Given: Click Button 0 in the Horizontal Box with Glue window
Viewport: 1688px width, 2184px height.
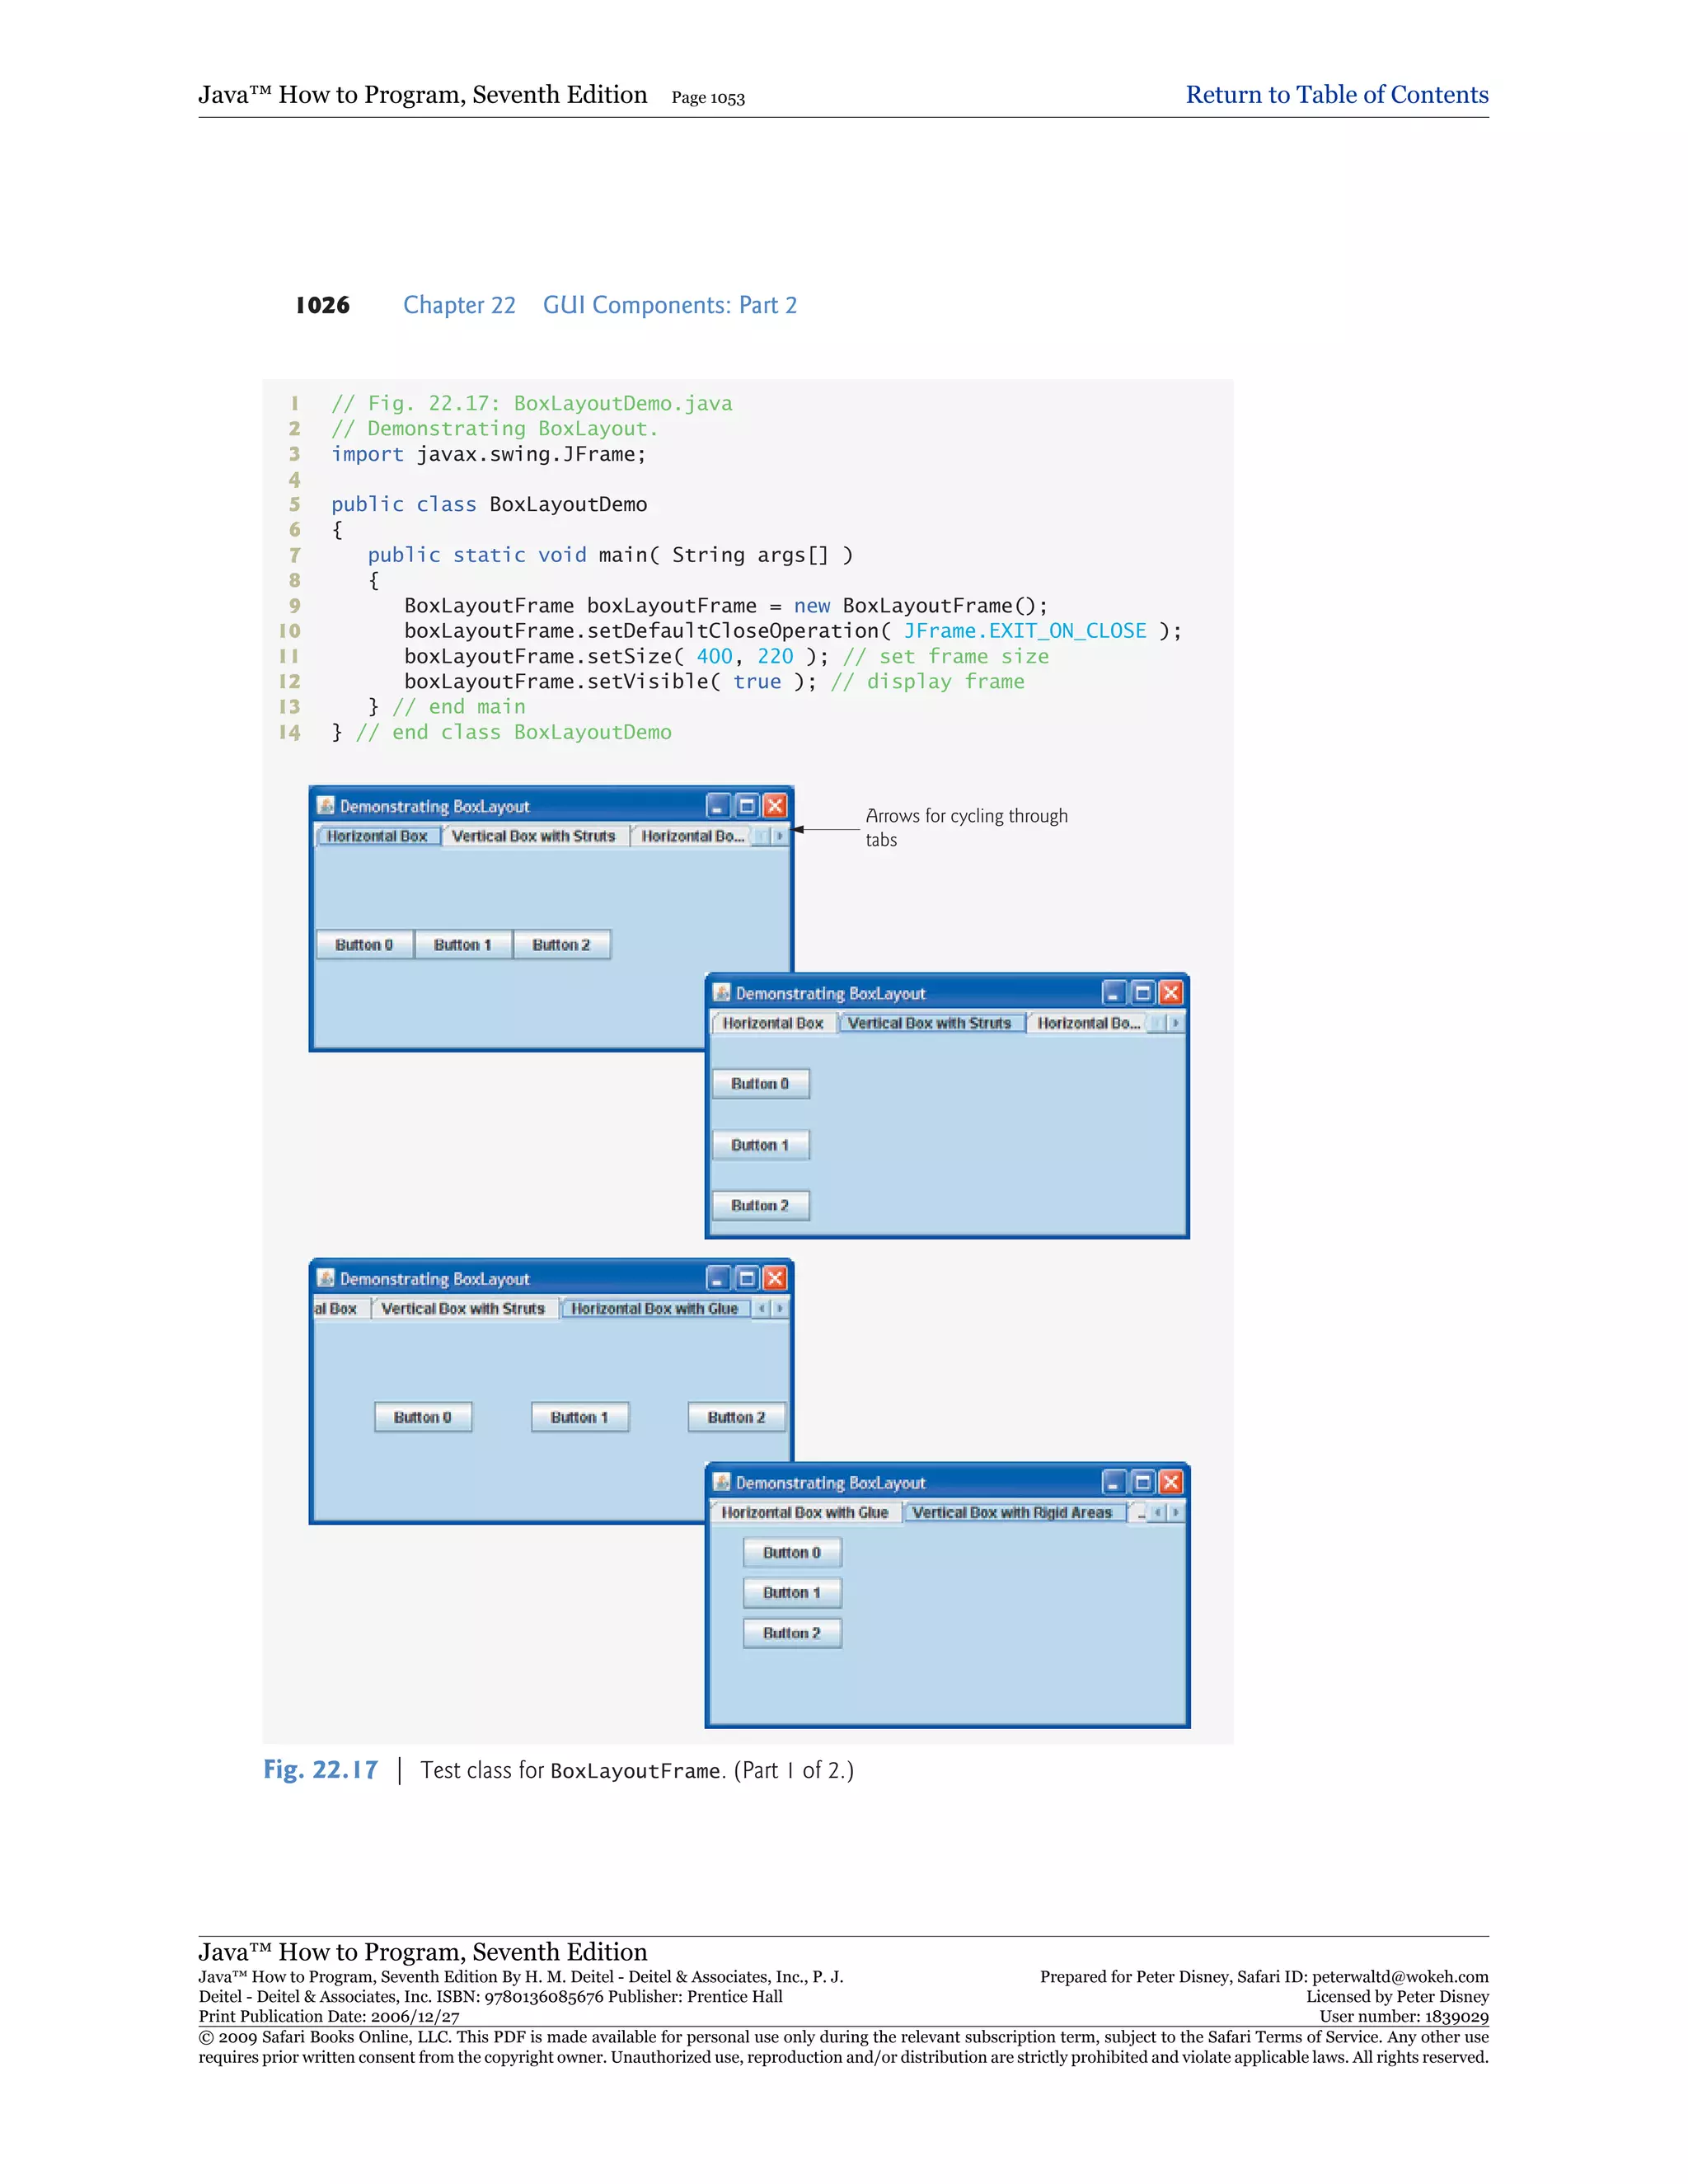Looking at the screenshot, I should coord(423,1417).
